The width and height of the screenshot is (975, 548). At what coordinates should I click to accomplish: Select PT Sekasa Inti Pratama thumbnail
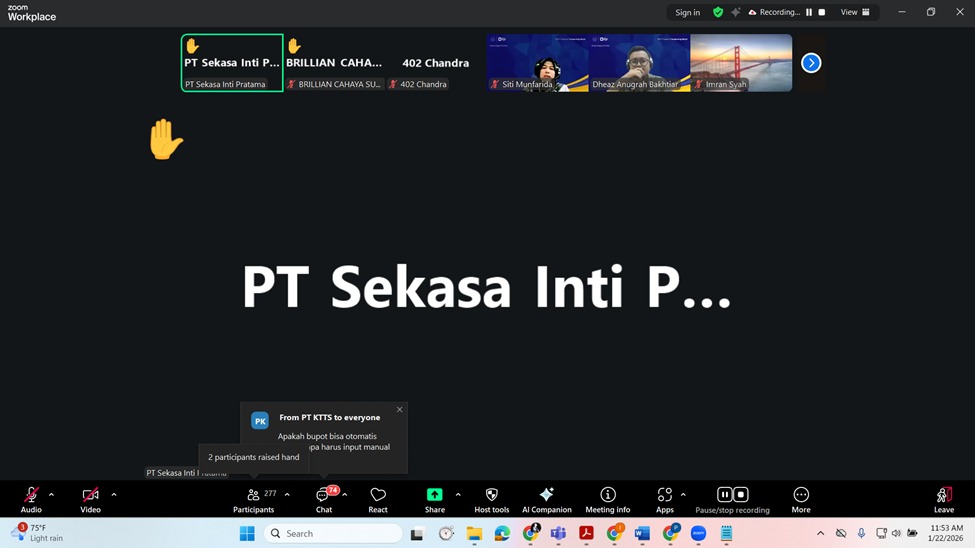tap(232, 63)
